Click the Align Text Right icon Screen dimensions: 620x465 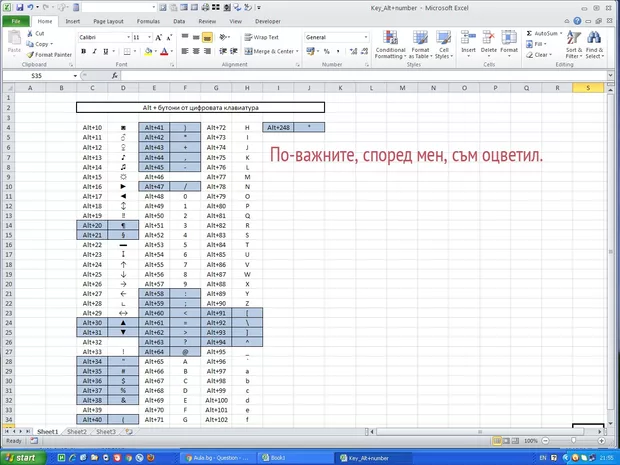207,51
